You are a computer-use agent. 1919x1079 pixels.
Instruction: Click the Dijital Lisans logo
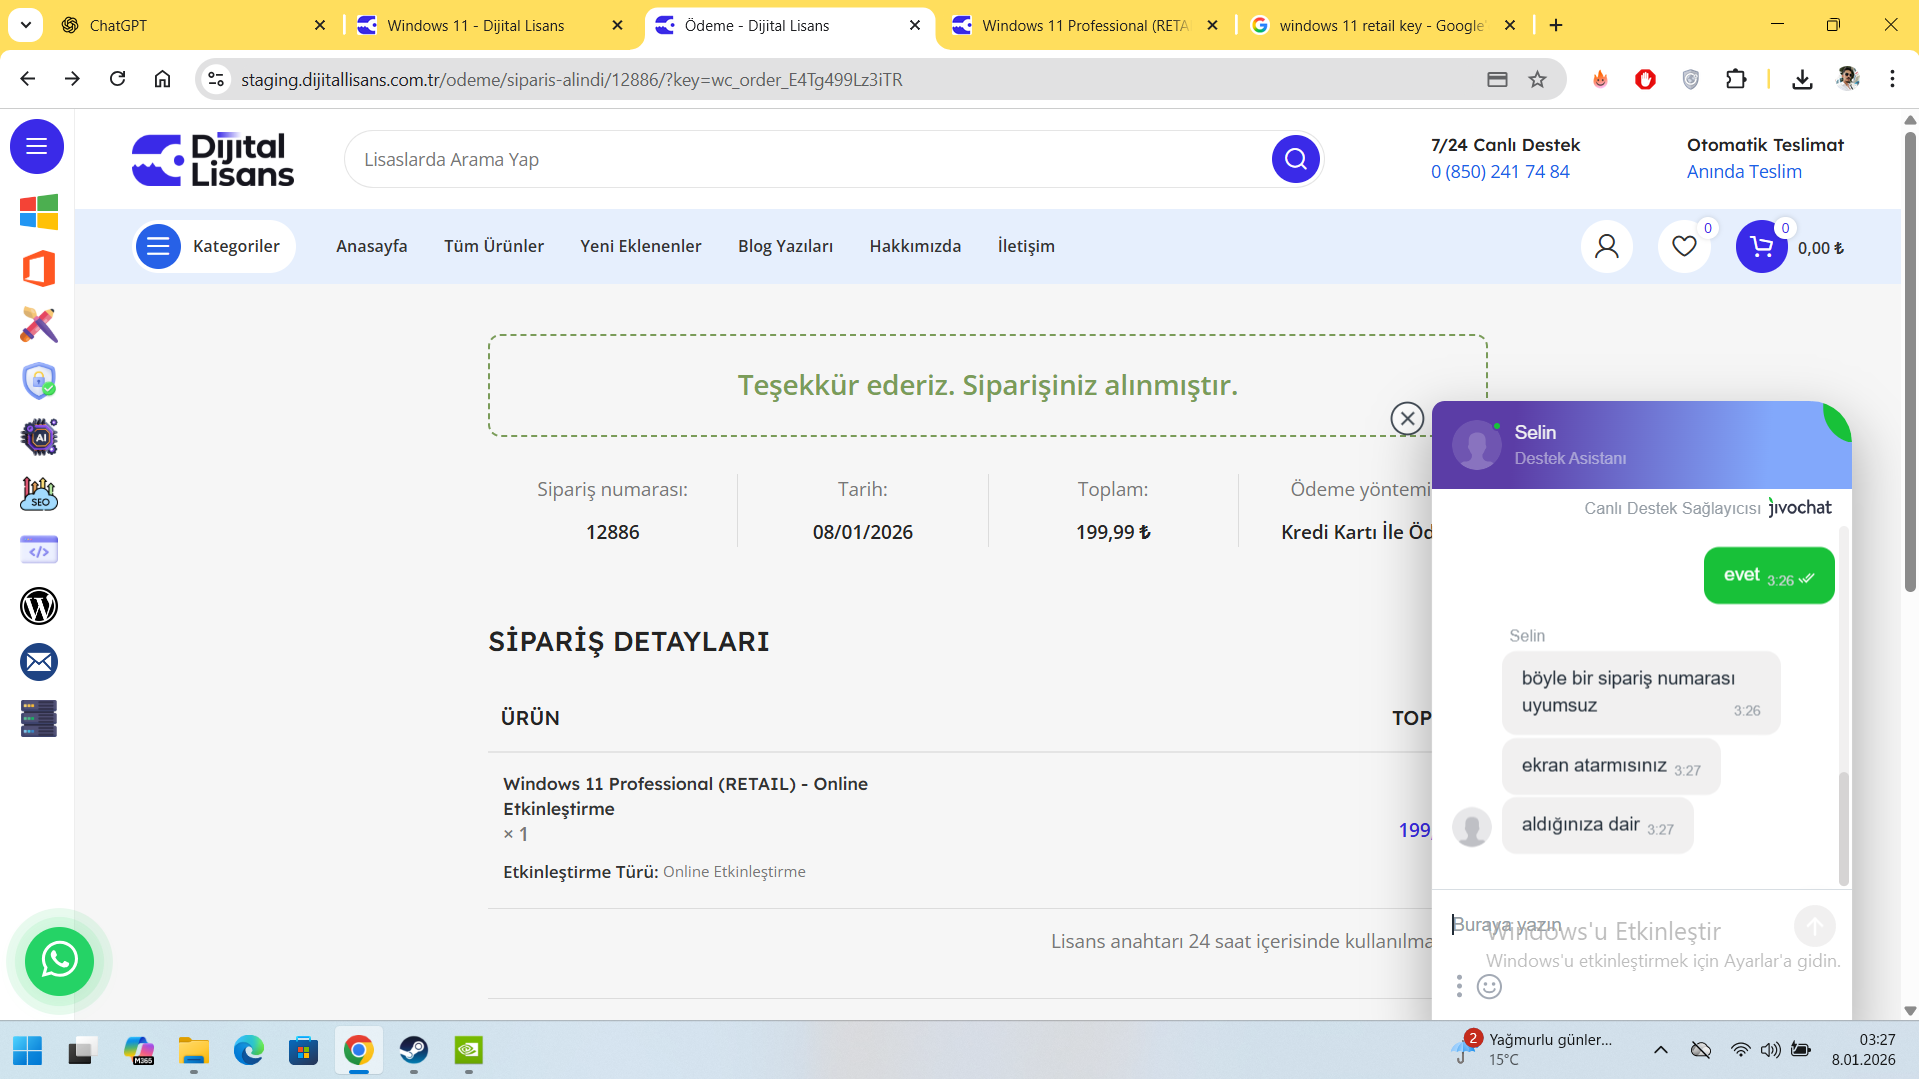213,160
